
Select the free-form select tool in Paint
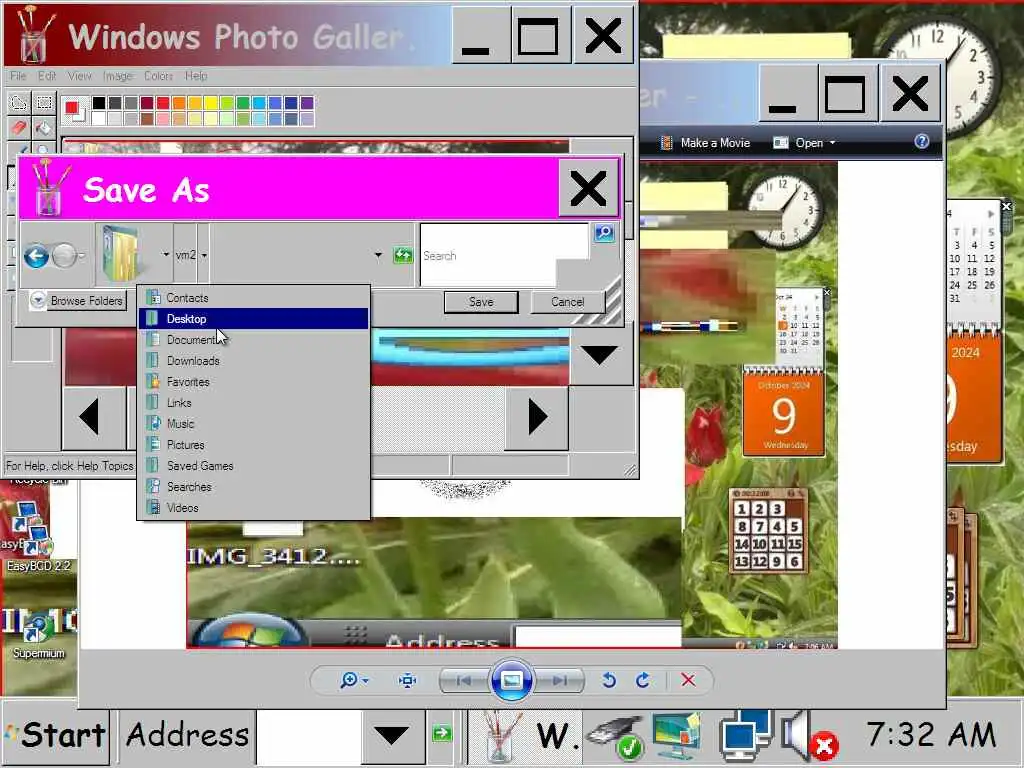click(19, 103)
